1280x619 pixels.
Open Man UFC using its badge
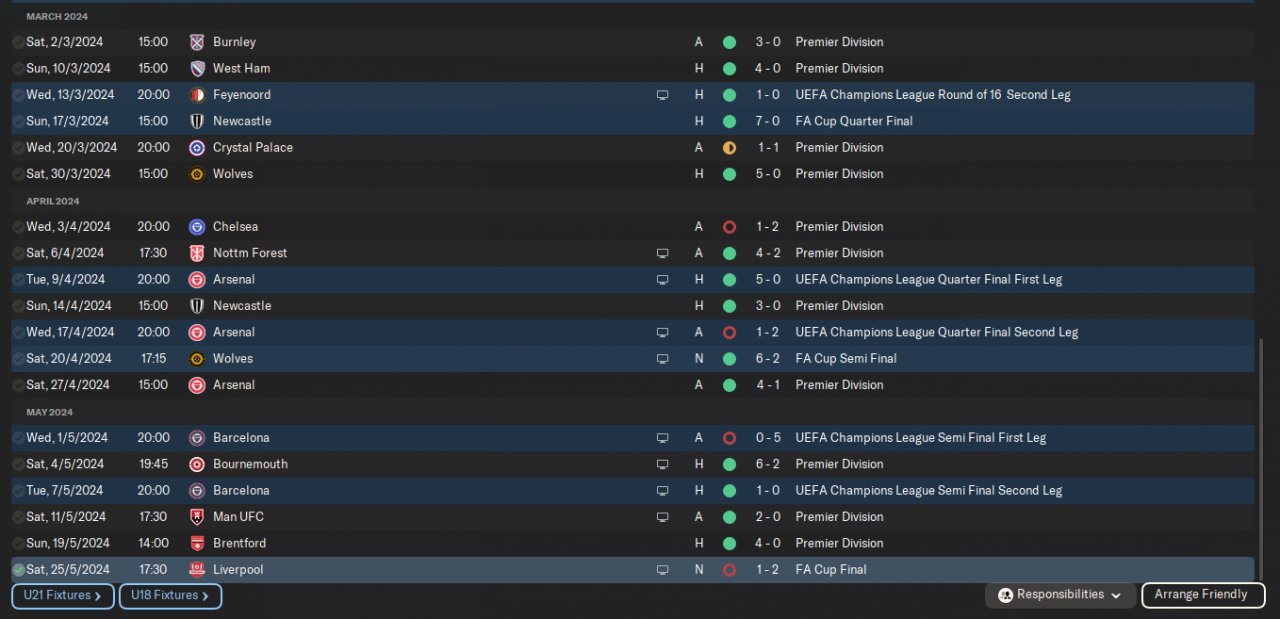(197, 517)
